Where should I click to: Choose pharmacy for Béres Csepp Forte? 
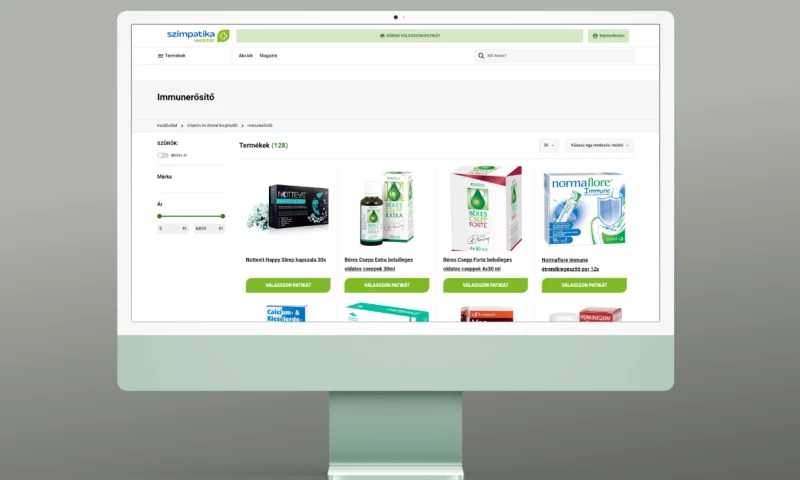tap(485, 285)
